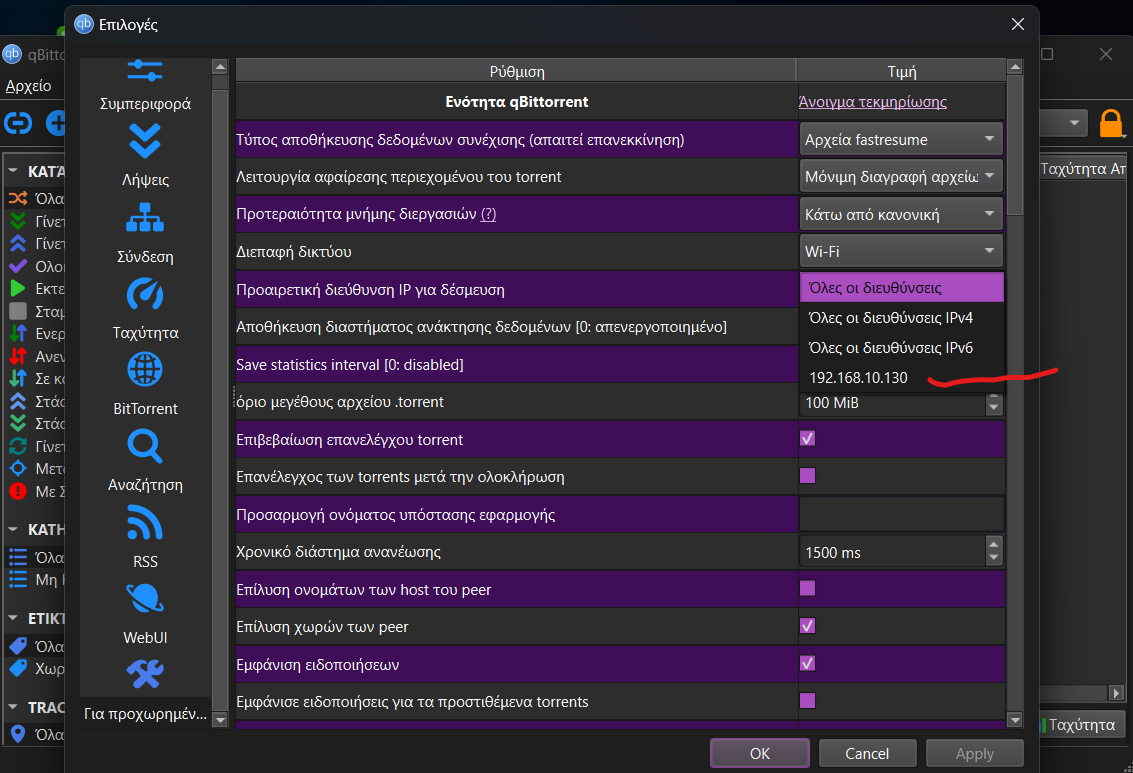
Task: Open the Σύνδεση connection settings page
Action: (145, 234)
